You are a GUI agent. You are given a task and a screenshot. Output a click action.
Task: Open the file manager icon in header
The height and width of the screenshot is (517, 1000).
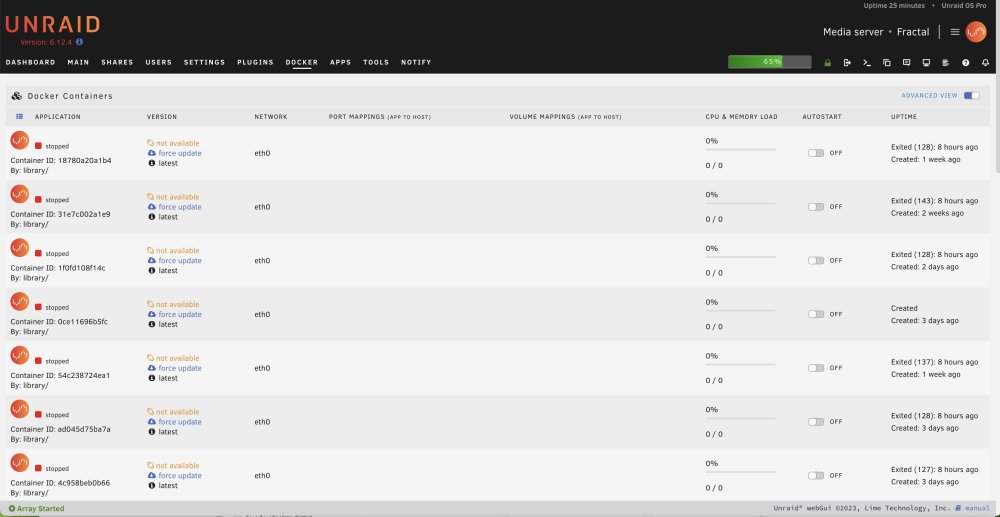[x=886, y=62]
